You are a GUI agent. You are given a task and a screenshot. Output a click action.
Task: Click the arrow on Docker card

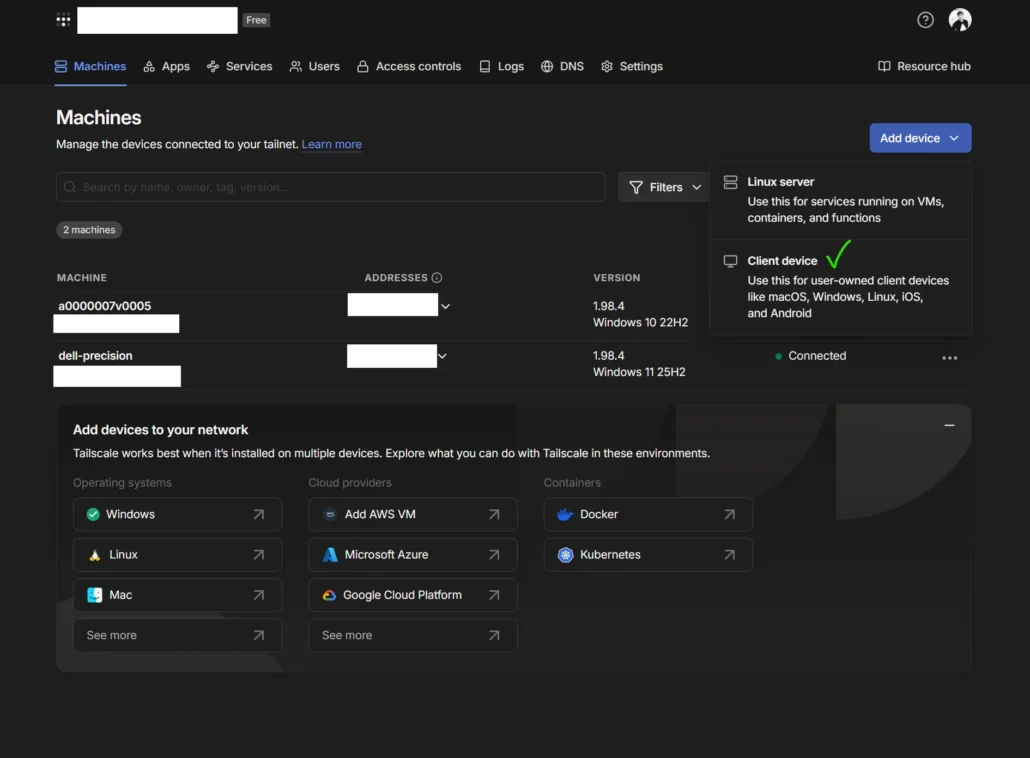729,514
